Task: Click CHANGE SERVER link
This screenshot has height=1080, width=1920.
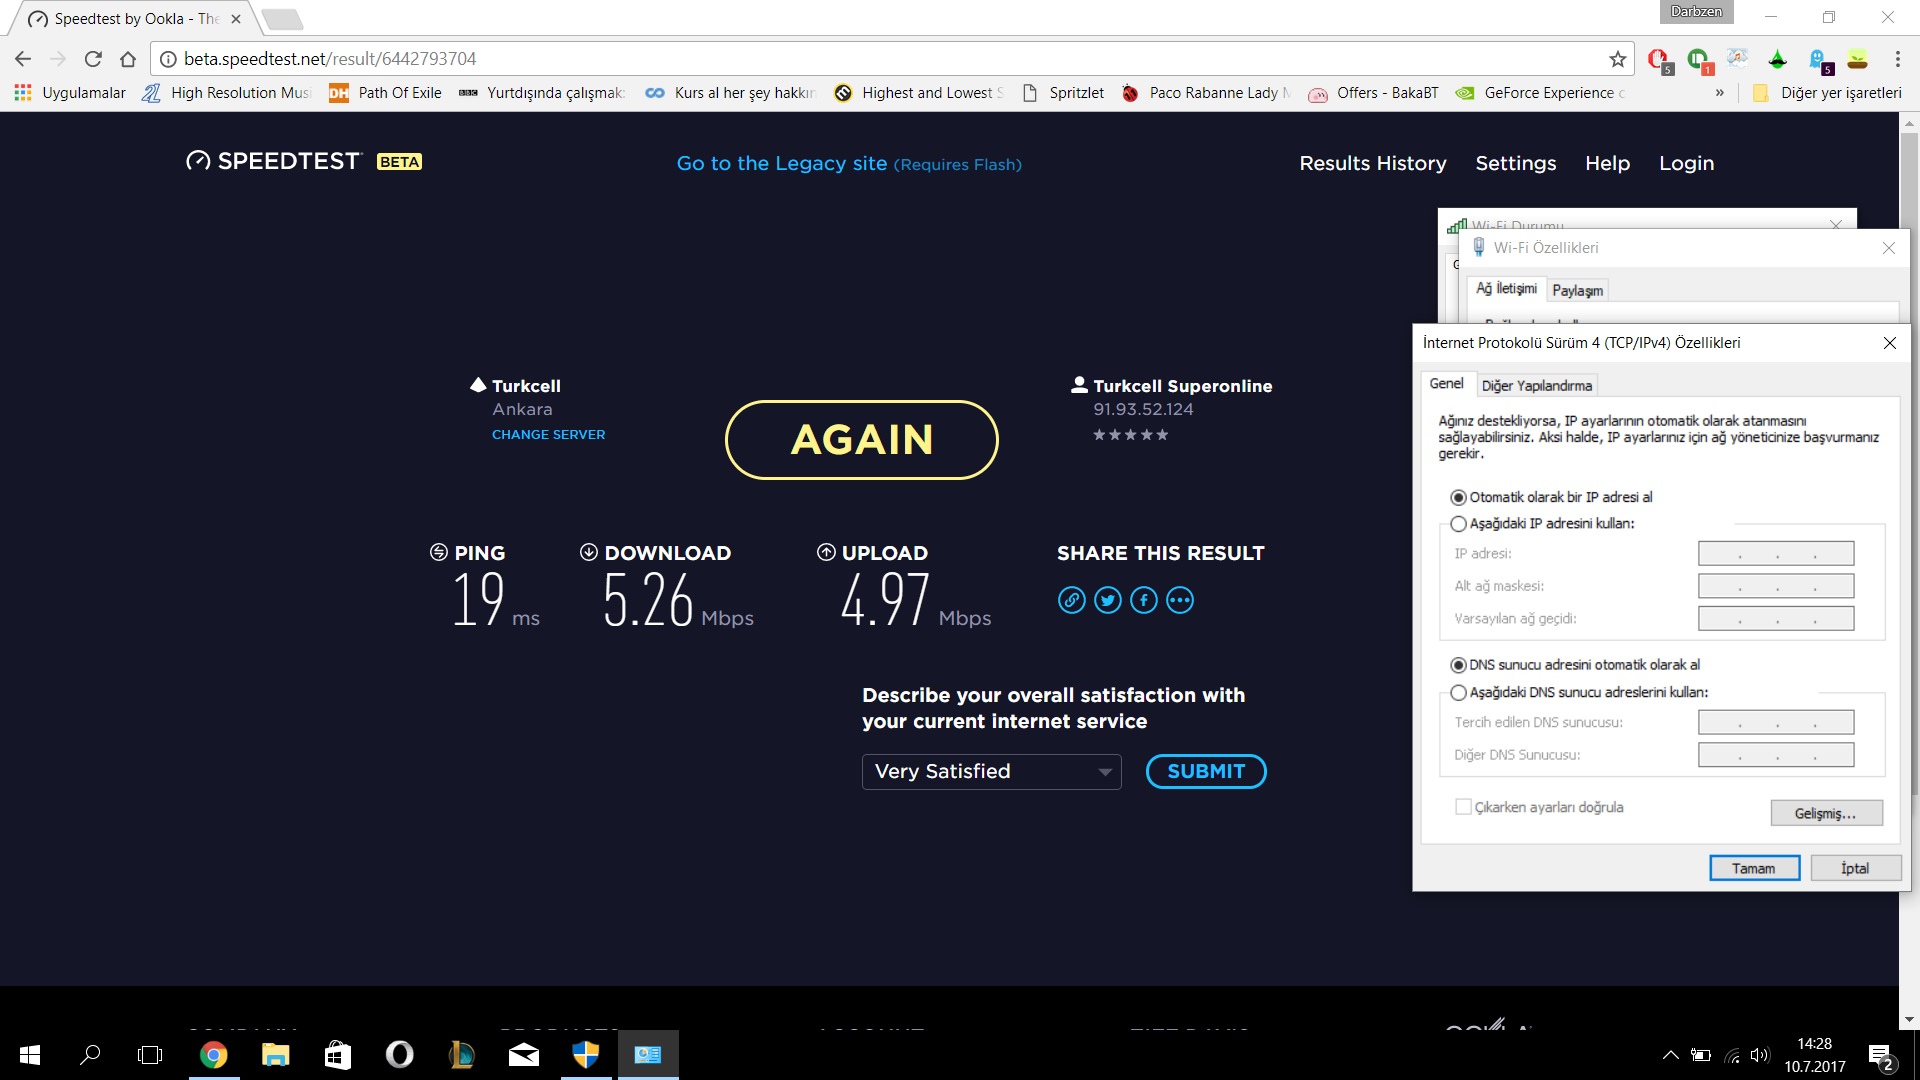Action: click(x=548, y=434)
